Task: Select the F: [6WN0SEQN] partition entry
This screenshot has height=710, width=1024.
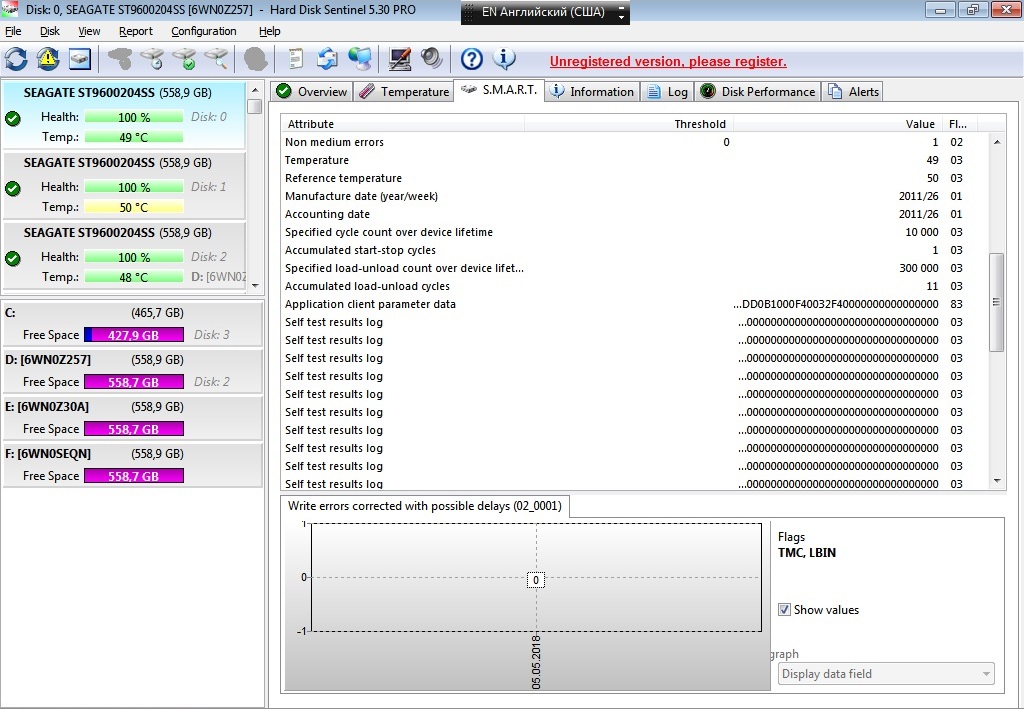Action: pyautogui.click(x=133, y=464)
